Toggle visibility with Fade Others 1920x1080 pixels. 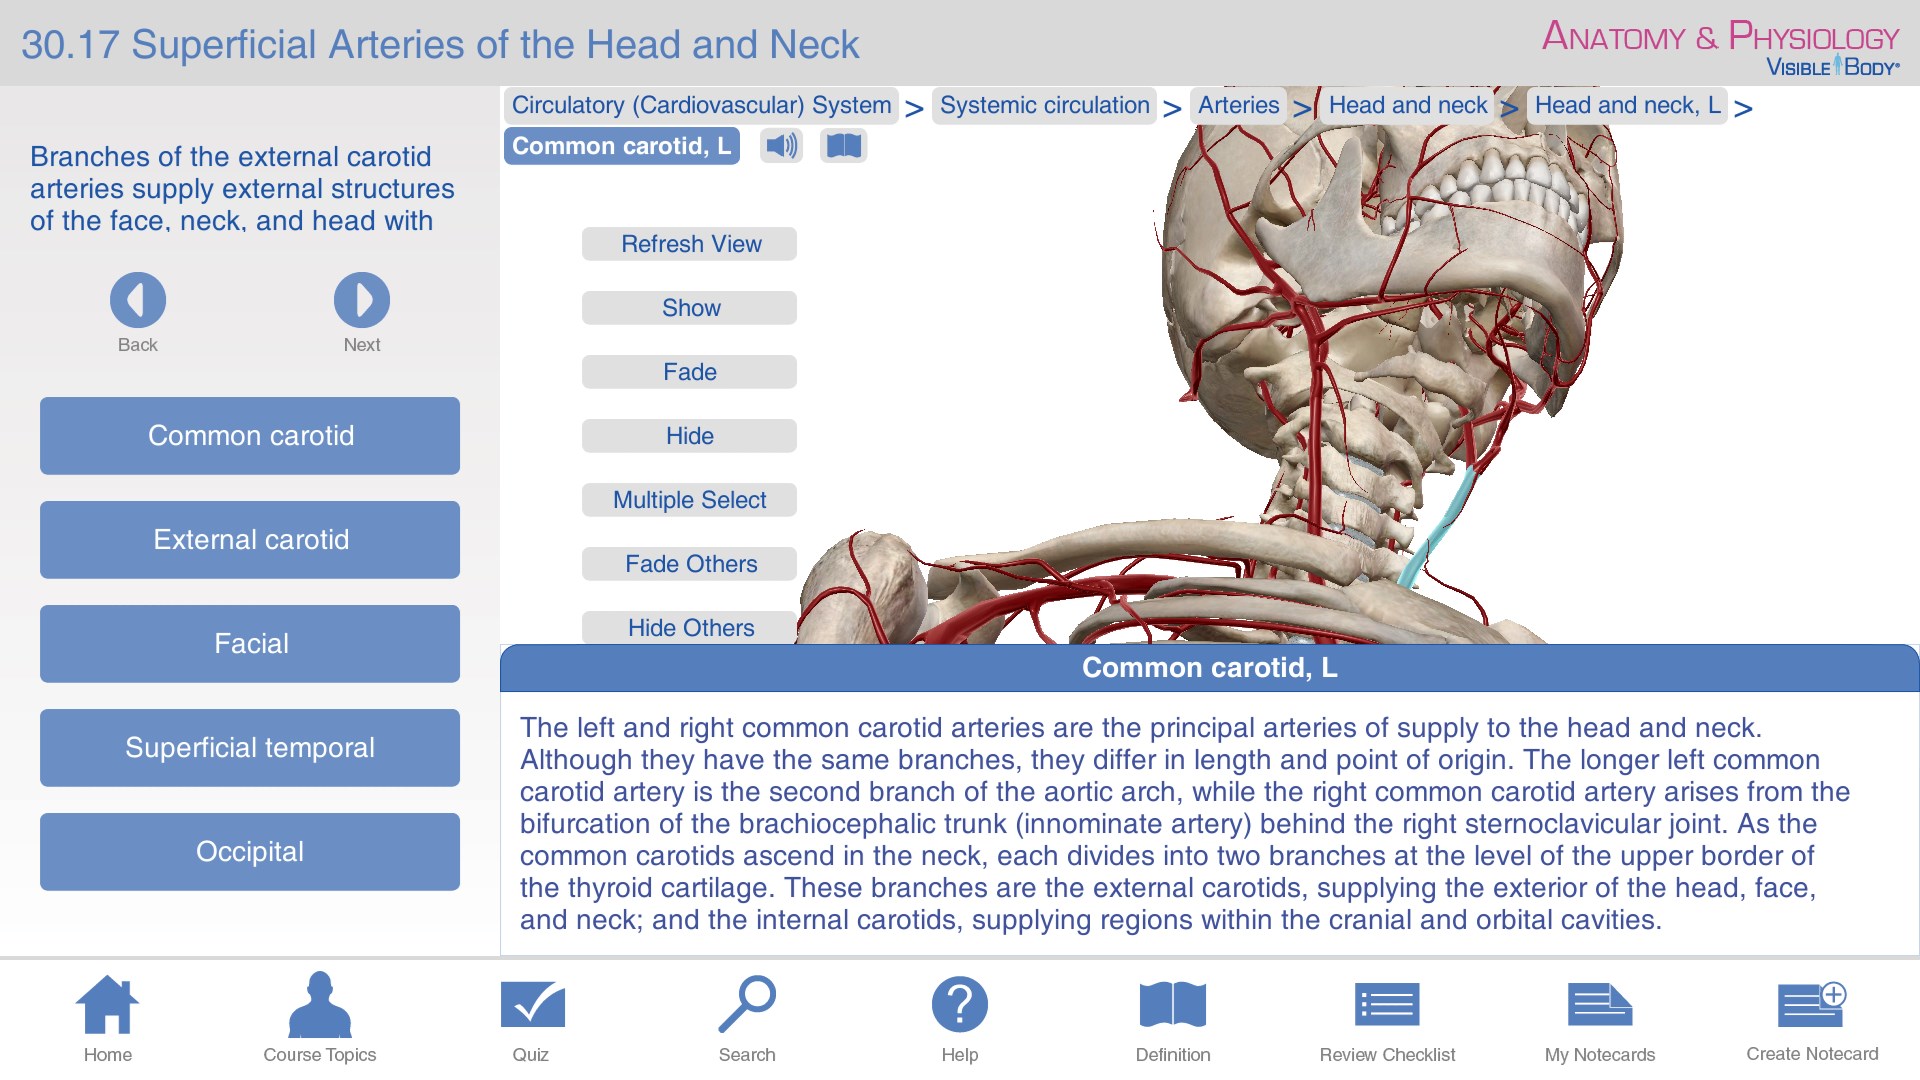click(688, 564)
